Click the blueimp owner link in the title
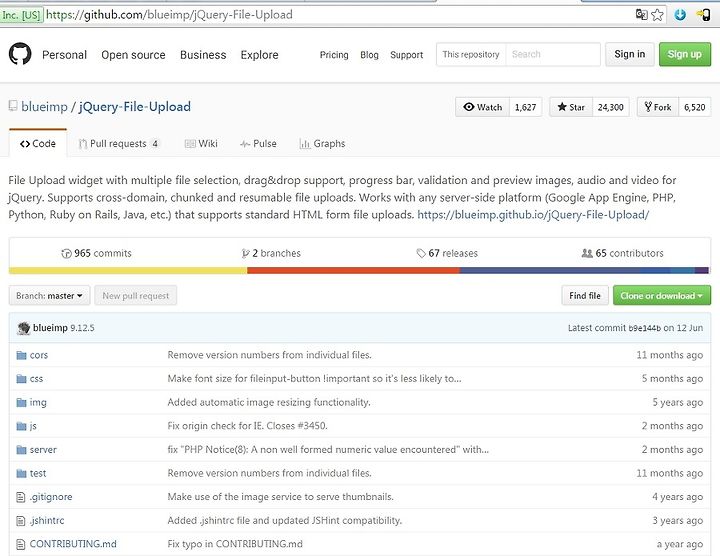This screenshot has width=720, height=556. pos(44,107)
